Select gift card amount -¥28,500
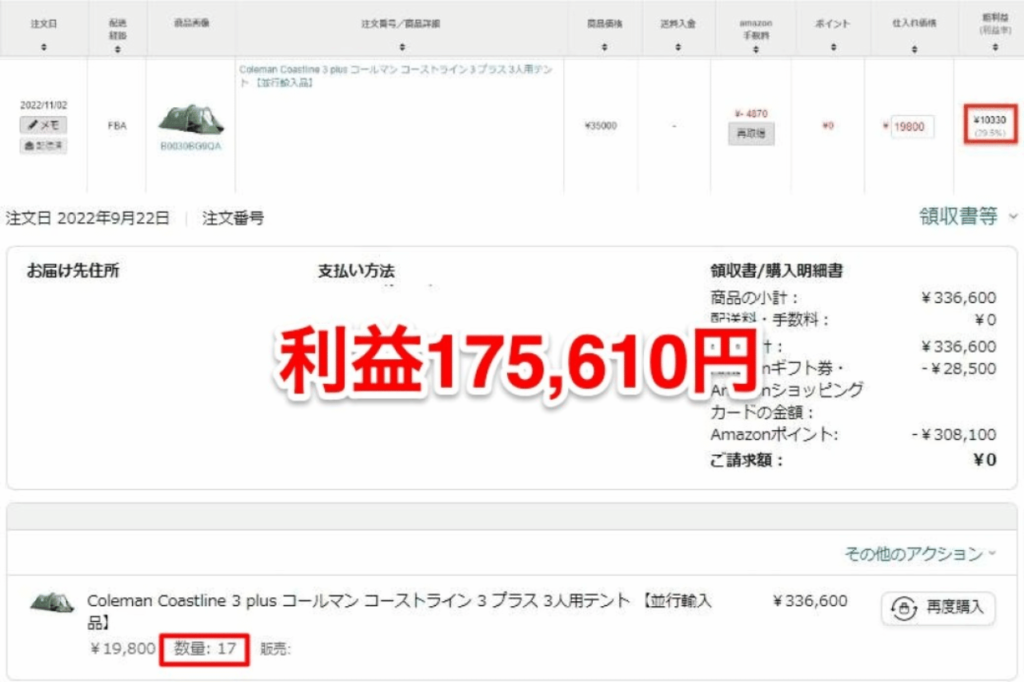This screenshot has height=682, width=1024. 959,368
